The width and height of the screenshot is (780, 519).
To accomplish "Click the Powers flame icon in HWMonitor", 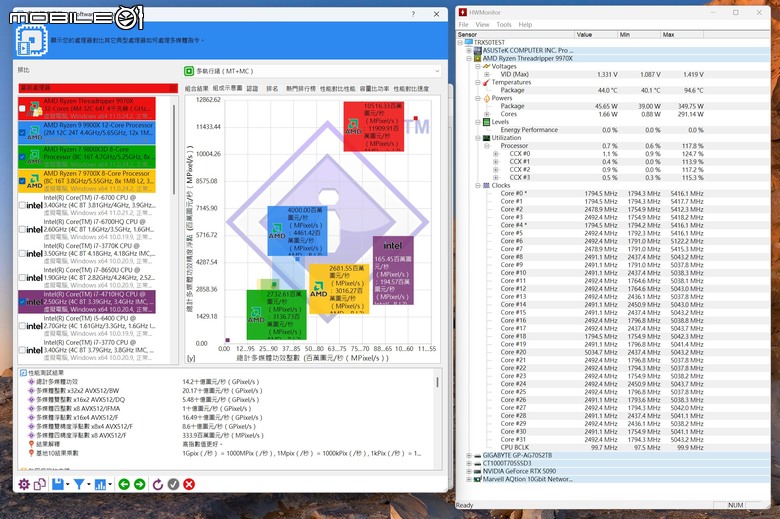I will (x=487, y=98).
